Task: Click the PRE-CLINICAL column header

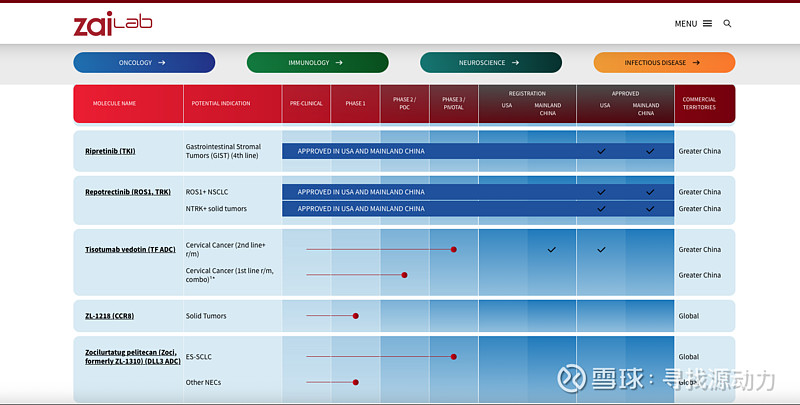Action: (x=306, y=103)
